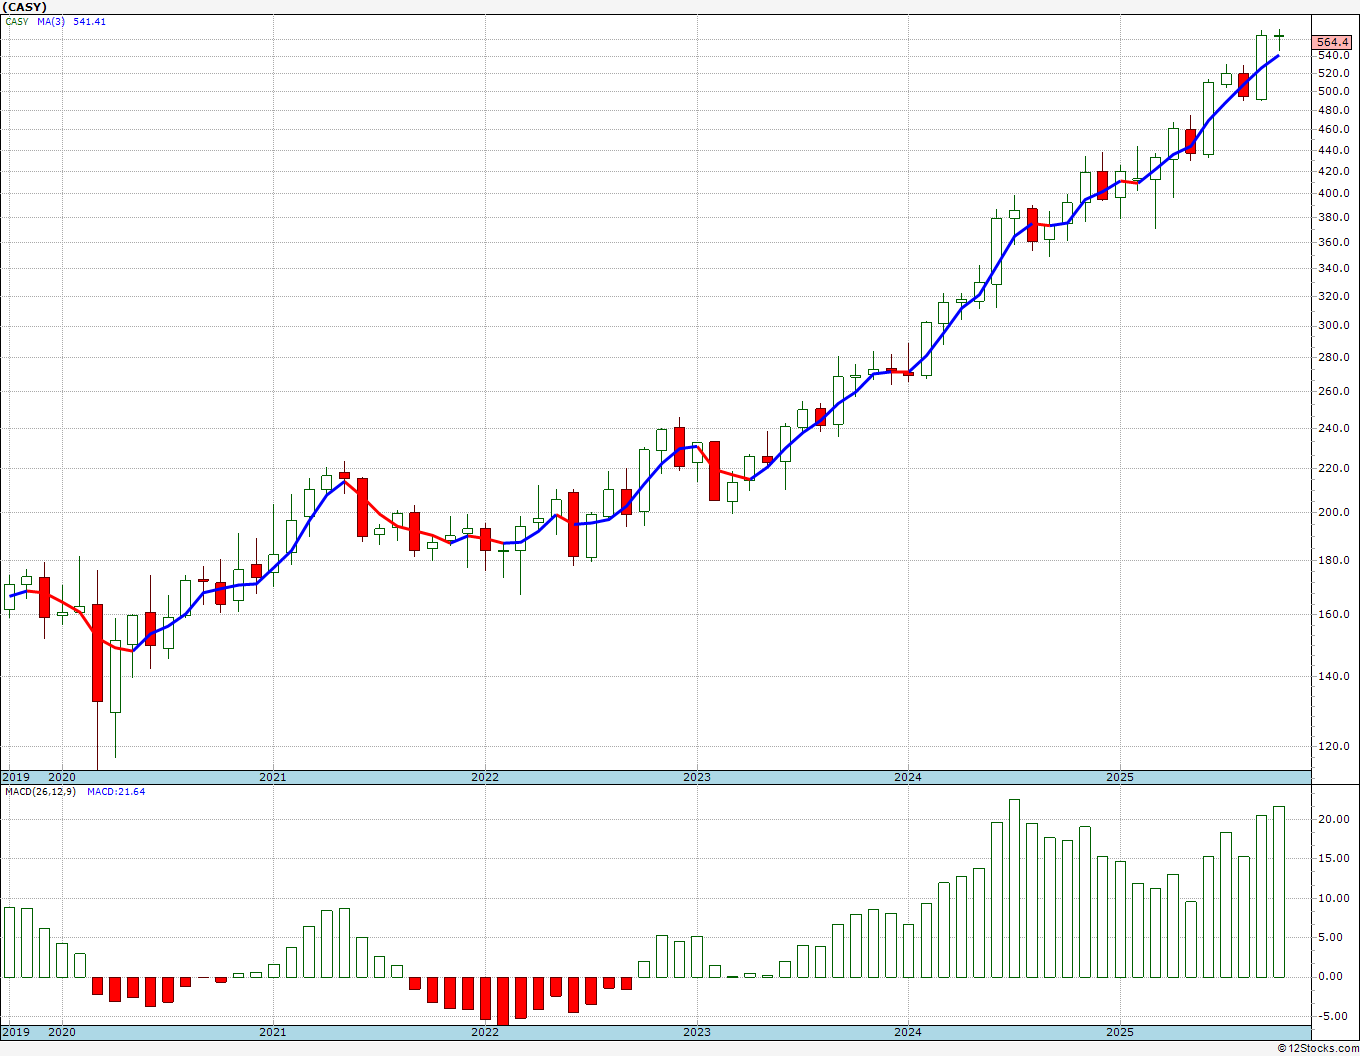Click the (CASY) chart title
The height and width of the screenshot is (1056, 1360).
tap(24, 7)
